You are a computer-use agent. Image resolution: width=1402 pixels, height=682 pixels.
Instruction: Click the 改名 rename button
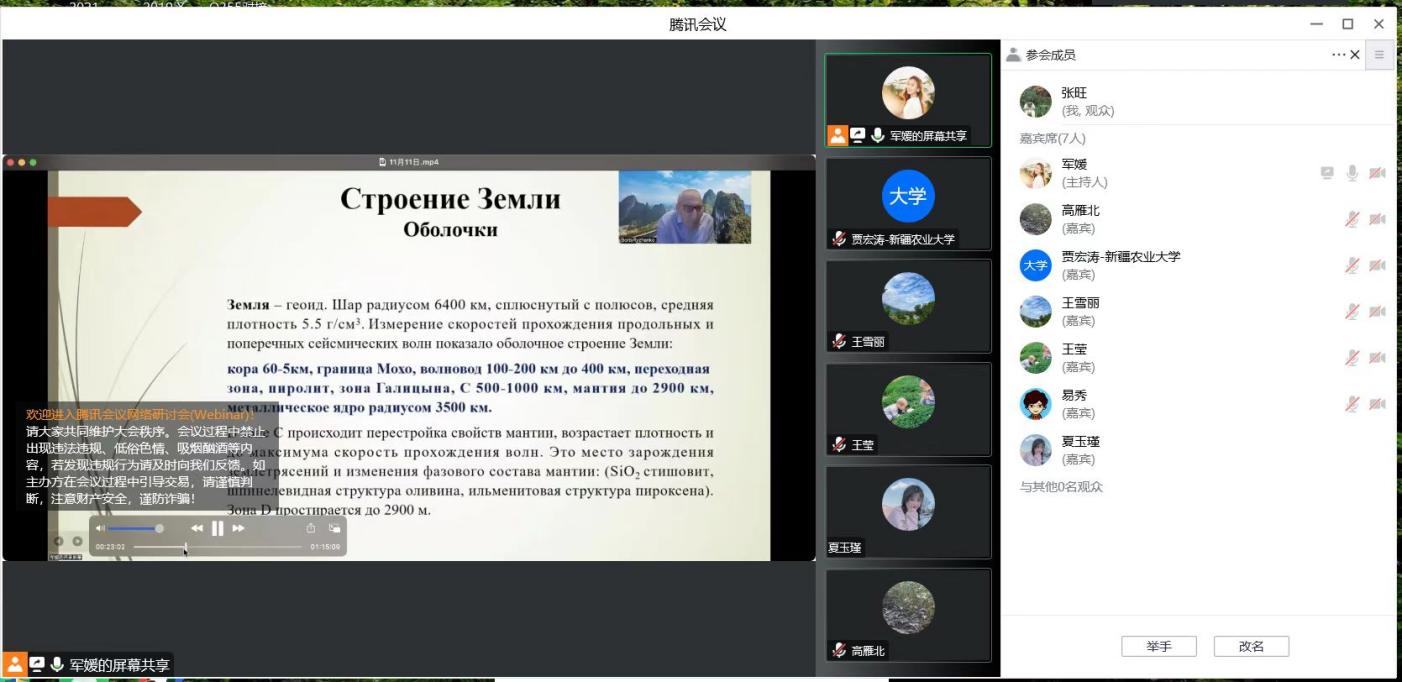point(1251,647)
